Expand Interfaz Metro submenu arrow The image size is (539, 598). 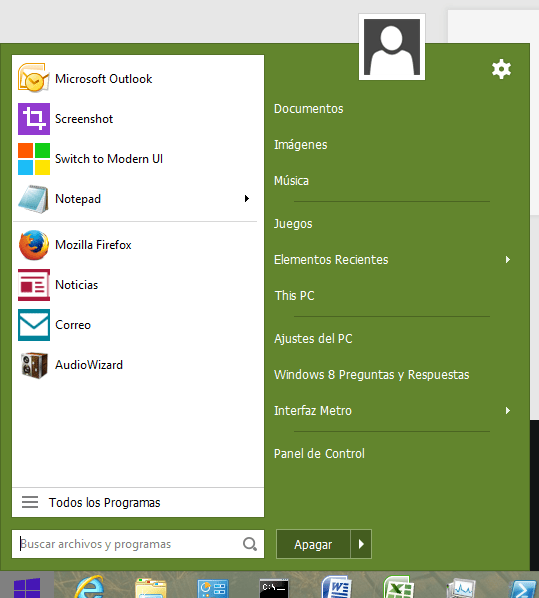pos(508,410)
